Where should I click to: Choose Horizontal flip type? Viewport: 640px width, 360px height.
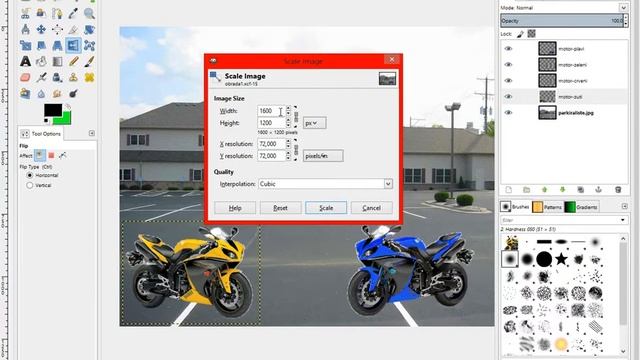29,175
